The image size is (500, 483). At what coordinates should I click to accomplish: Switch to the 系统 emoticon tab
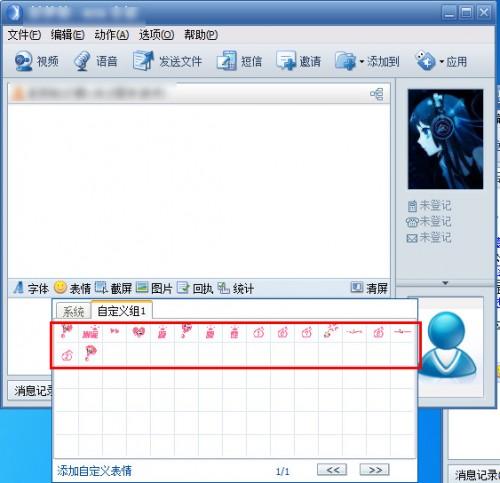[x=74, y=312]
